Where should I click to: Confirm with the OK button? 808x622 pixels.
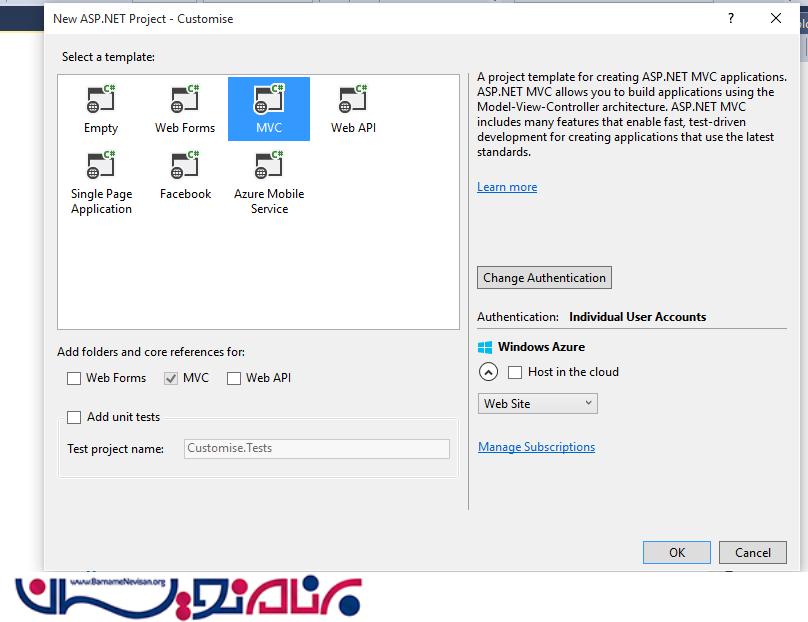pos(677,552)
